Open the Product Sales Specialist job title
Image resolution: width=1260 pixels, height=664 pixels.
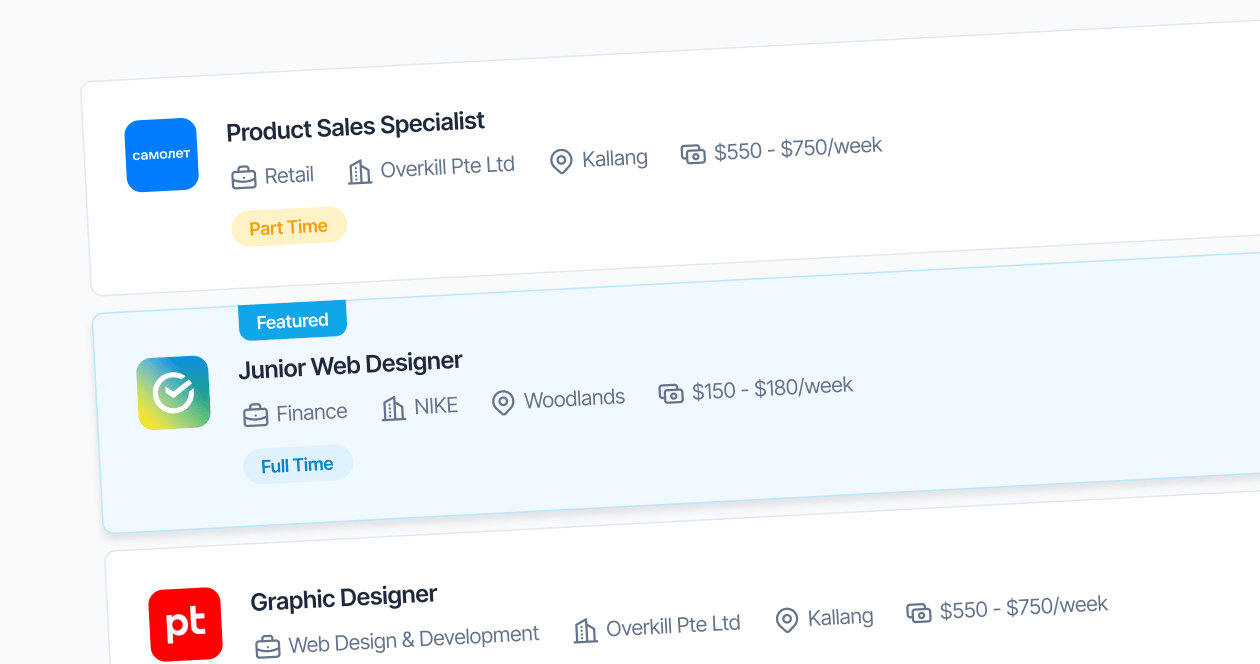(355, 127)
